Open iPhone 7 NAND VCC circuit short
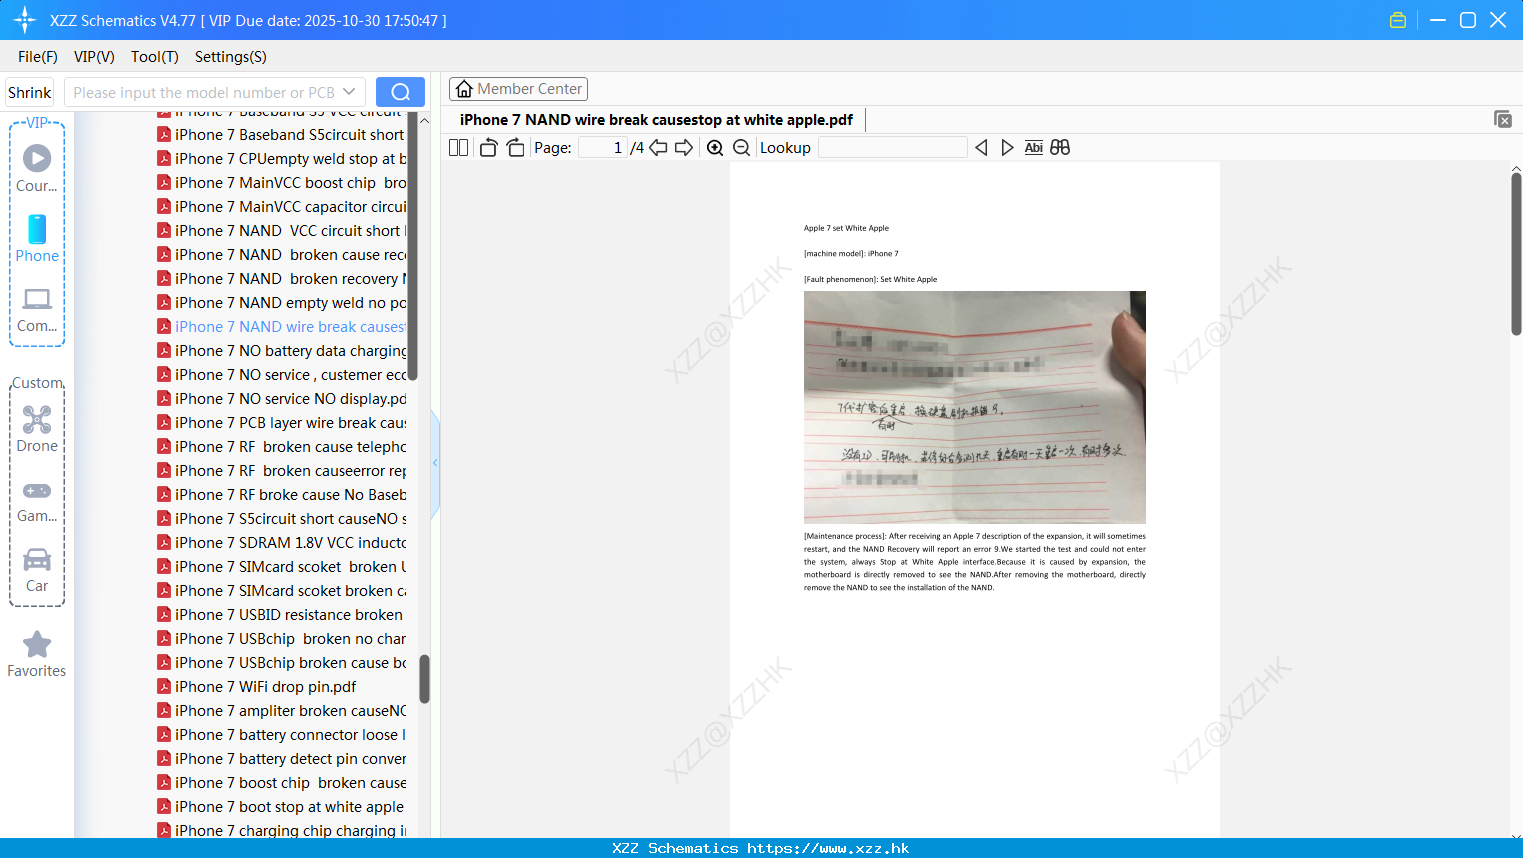This screenshot has width=1523, height=858. 282,231
